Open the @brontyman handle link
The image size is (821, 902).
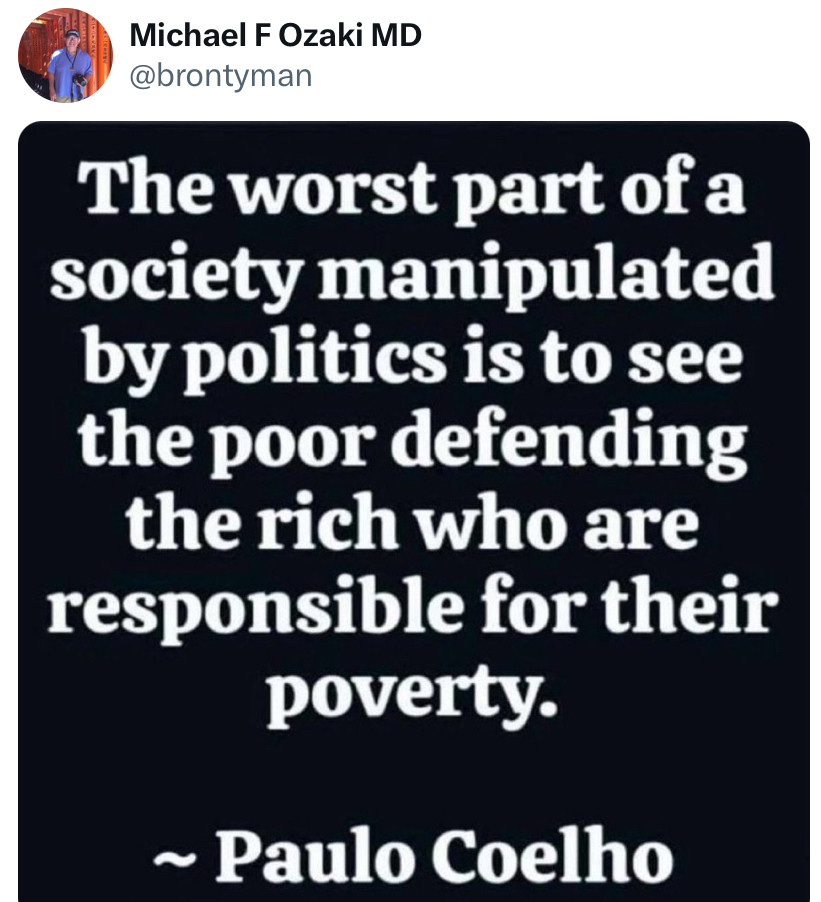tap(221, 77)
